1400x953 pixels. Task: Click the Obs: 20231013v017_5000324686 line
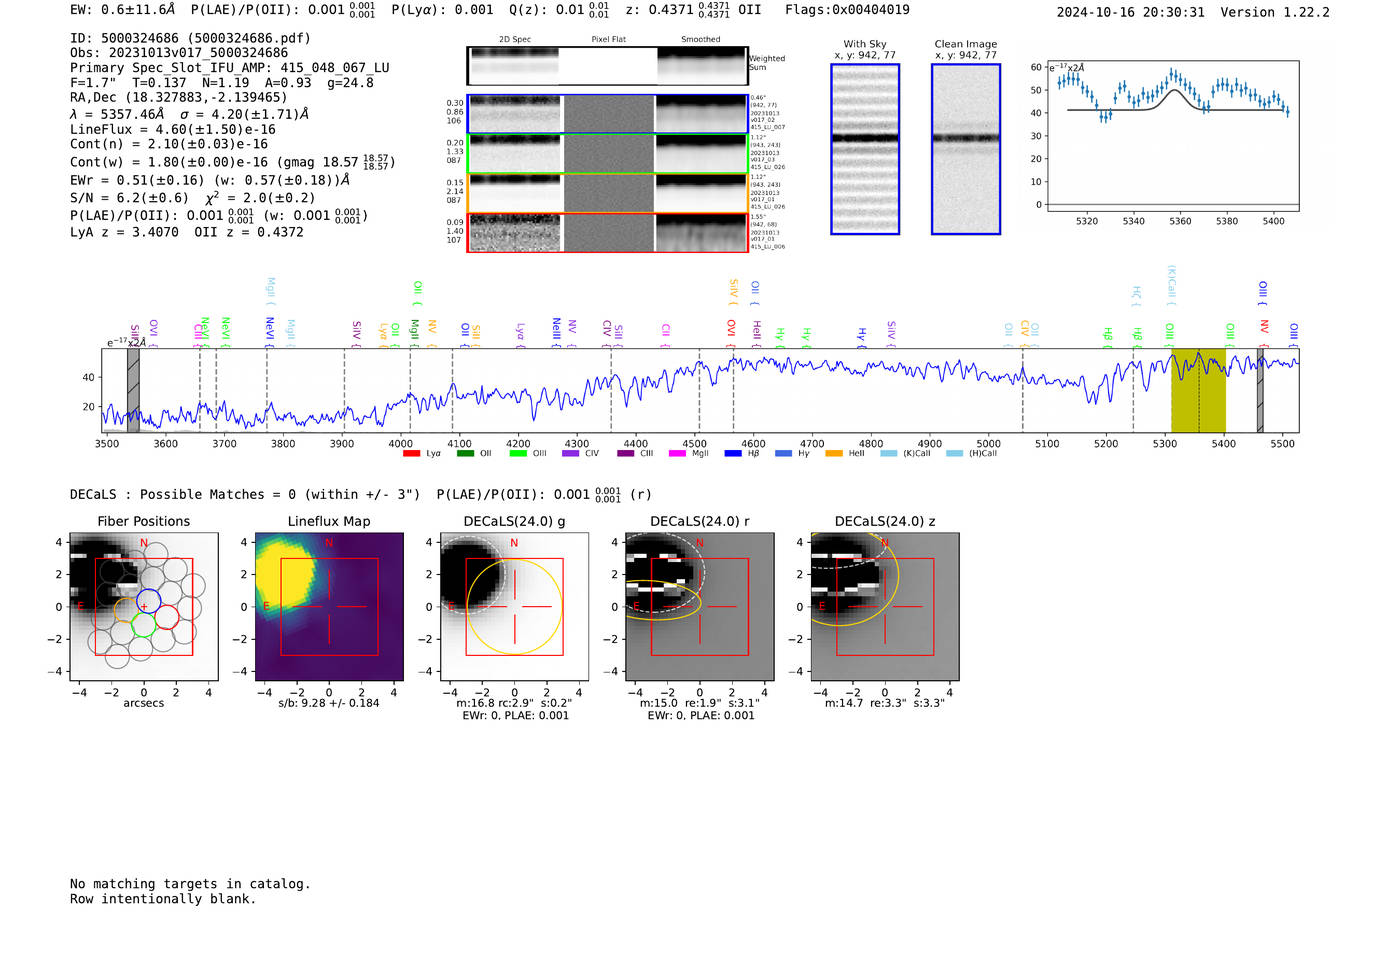pos(179,53)
